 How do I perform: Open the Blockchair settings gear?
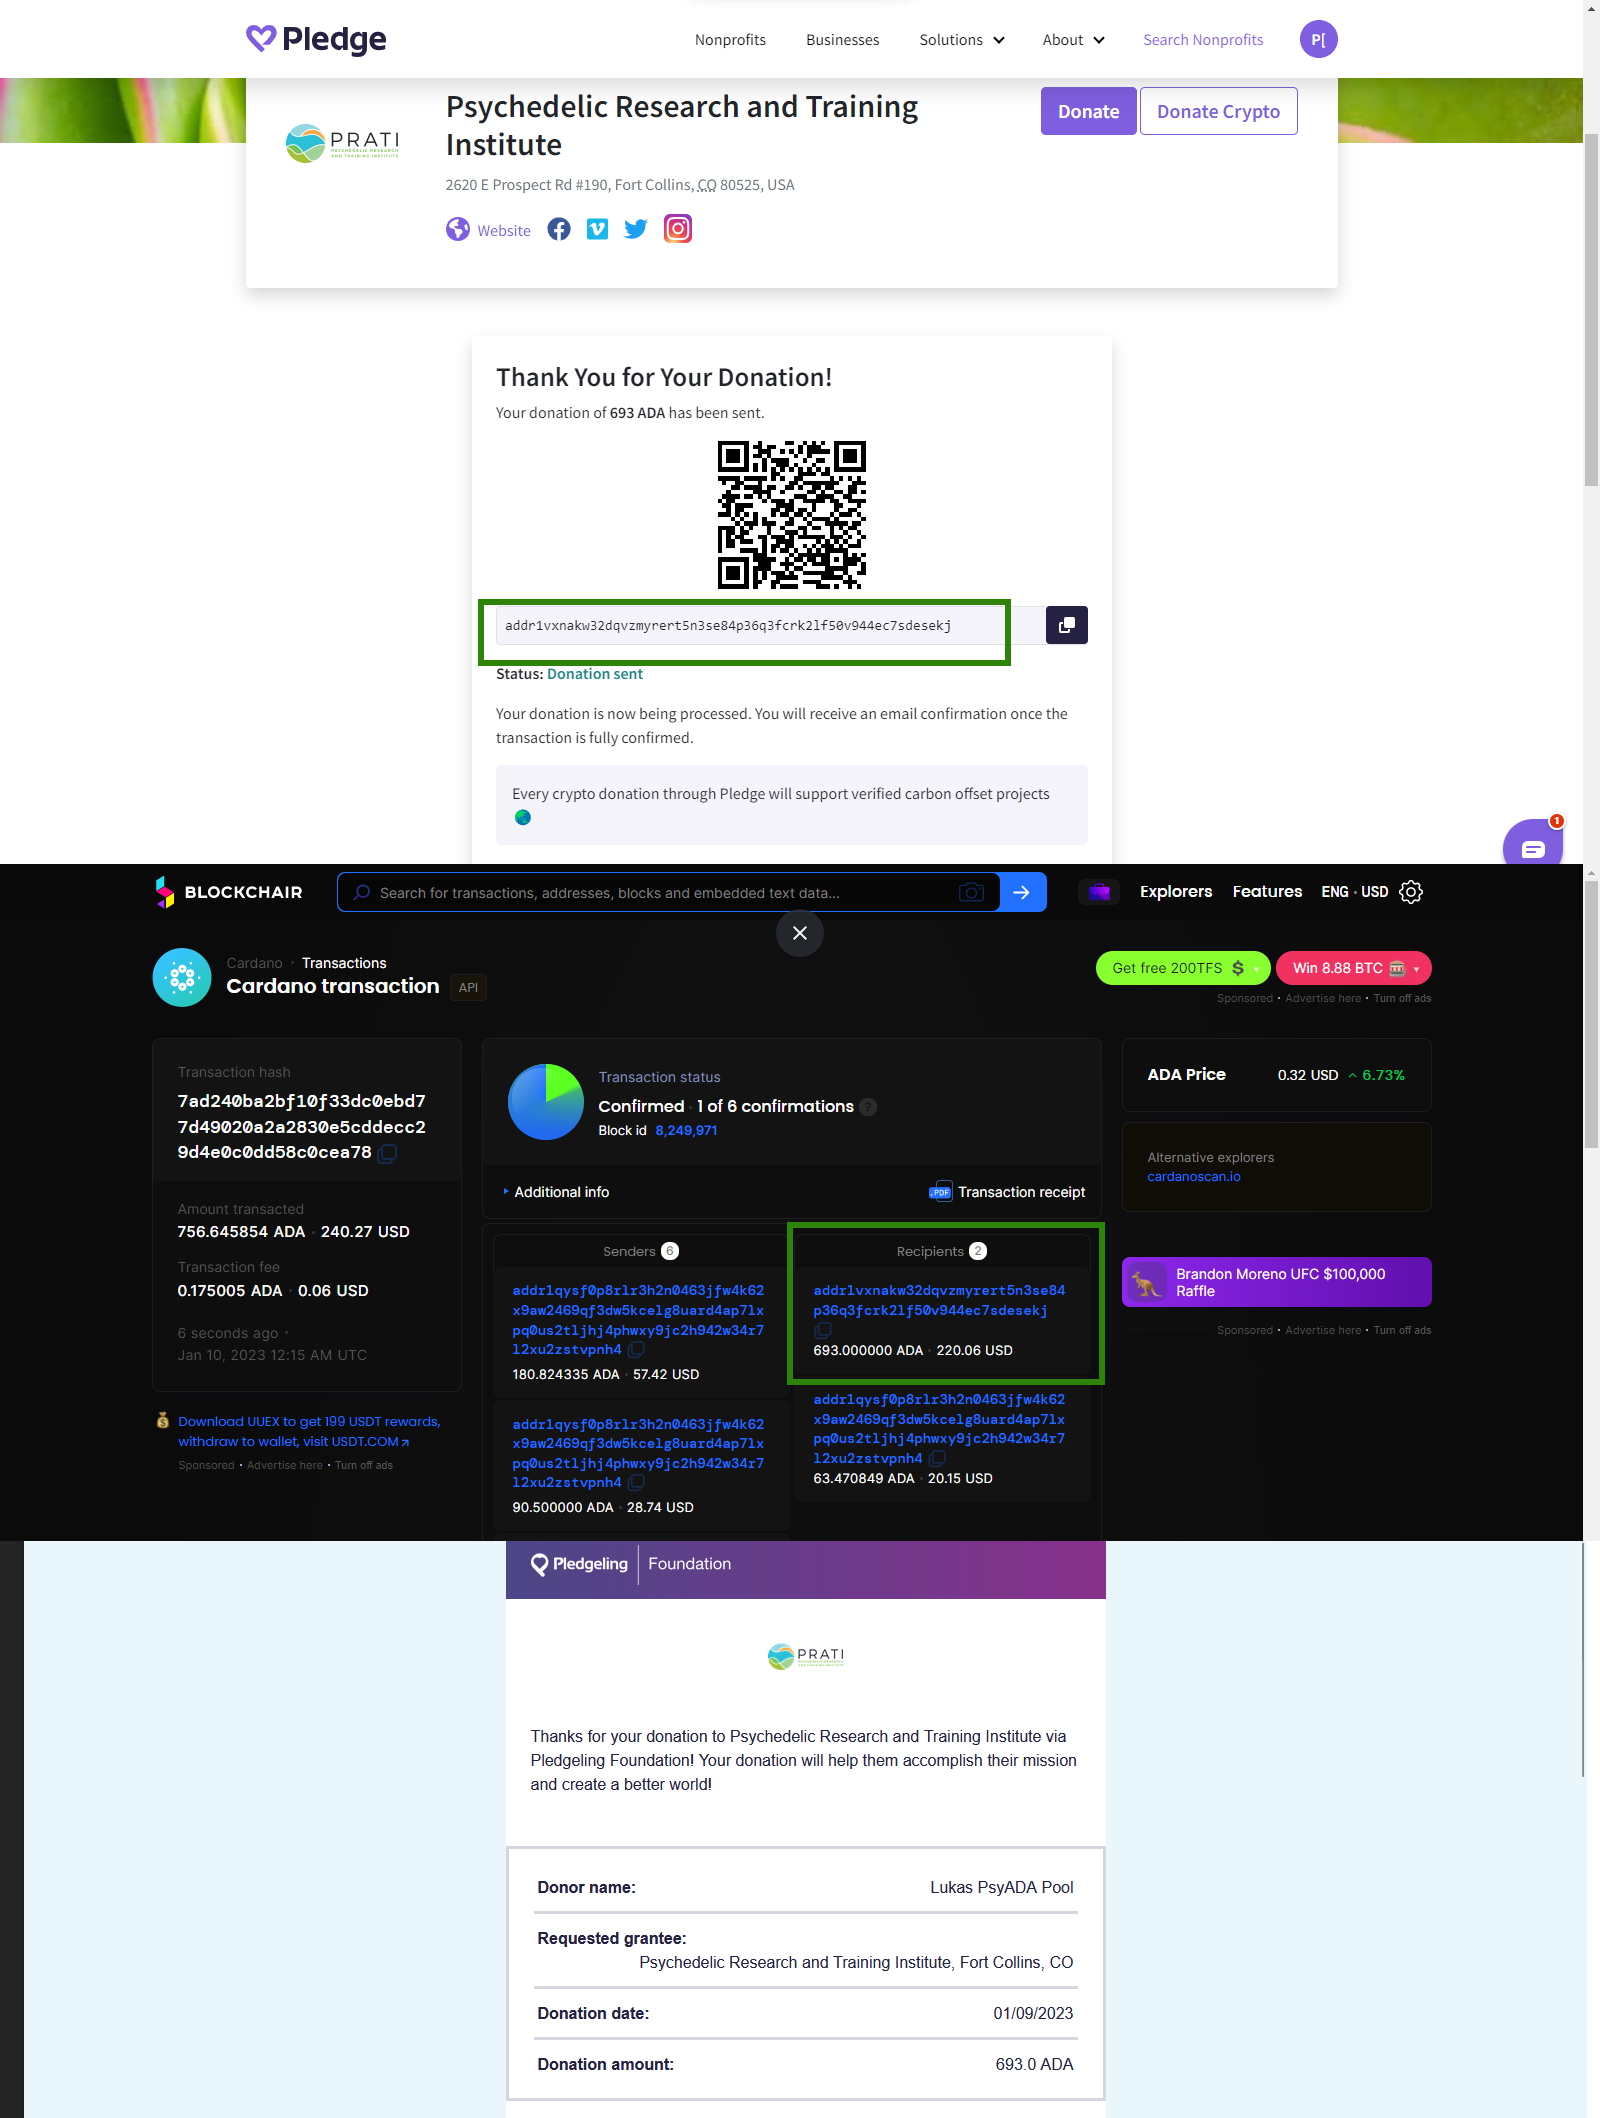point(1411,892)
